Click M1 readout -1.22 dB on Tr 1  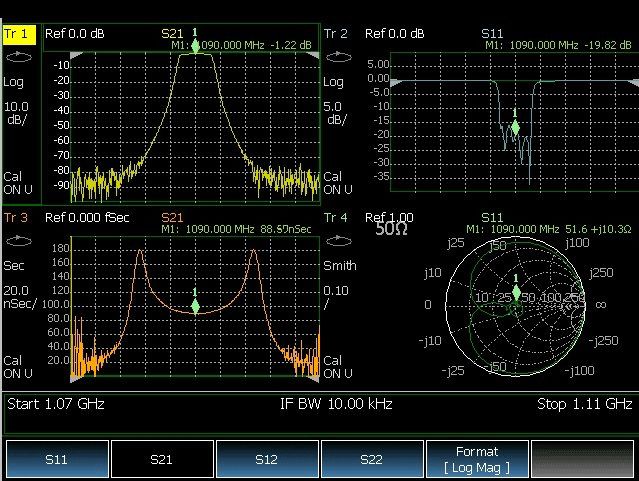(241, 45)
